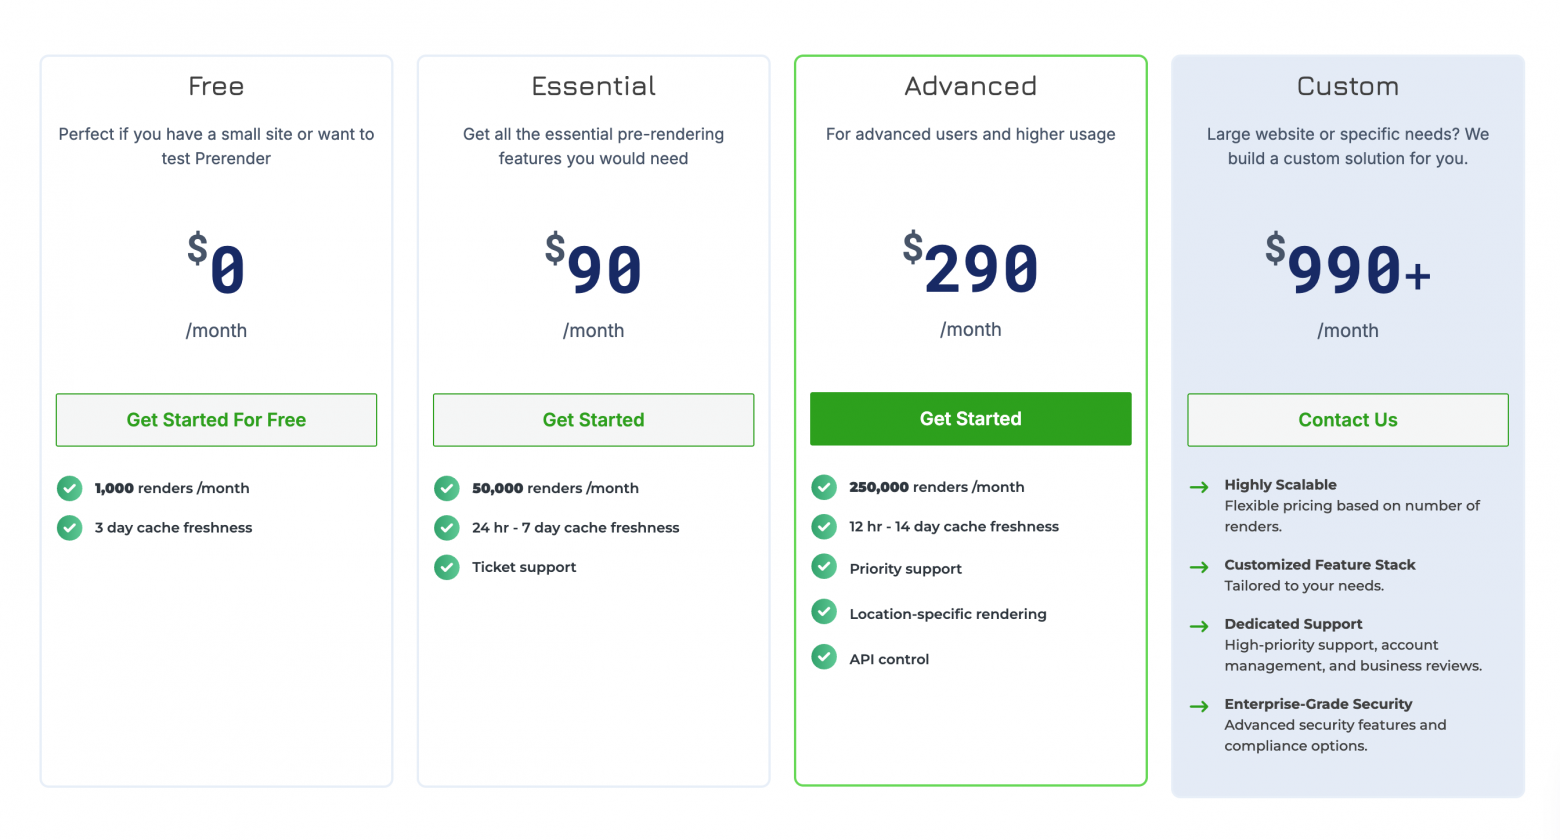
Task: Click the arrow icon beside Dedicated Support
Action: [1199, 626]
